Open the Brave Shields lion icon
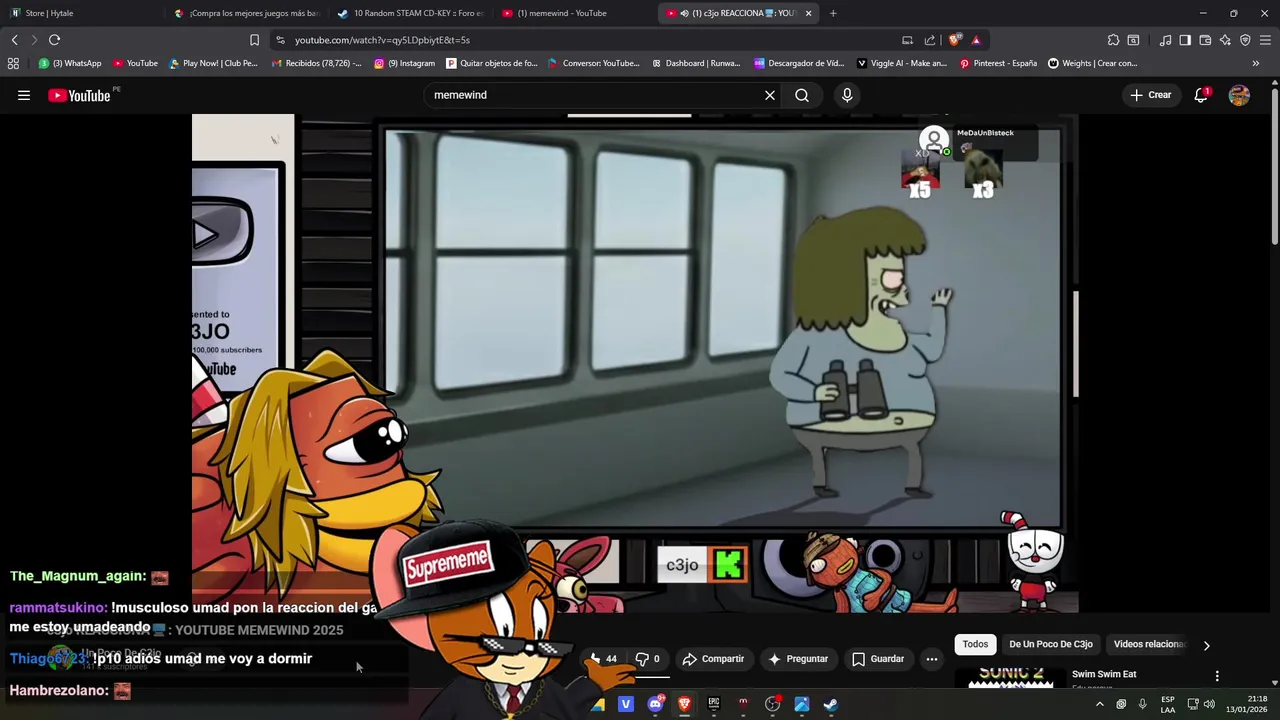The image size is (1280, 720). pos(954,40)
